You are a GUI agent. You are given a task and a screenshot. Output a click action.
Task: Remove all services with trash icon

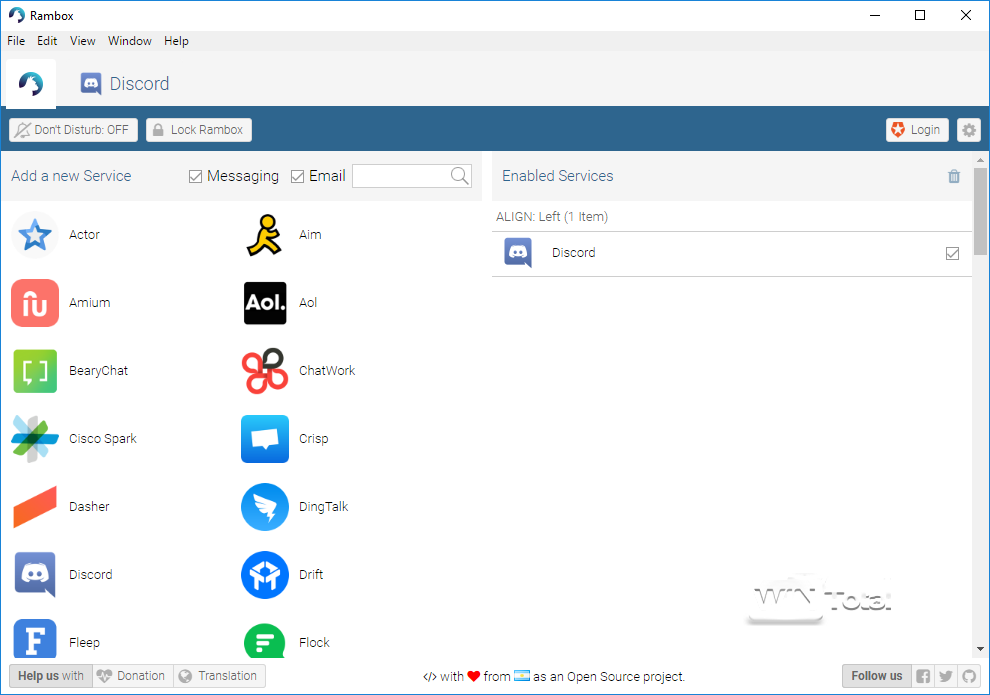(954, 176)
